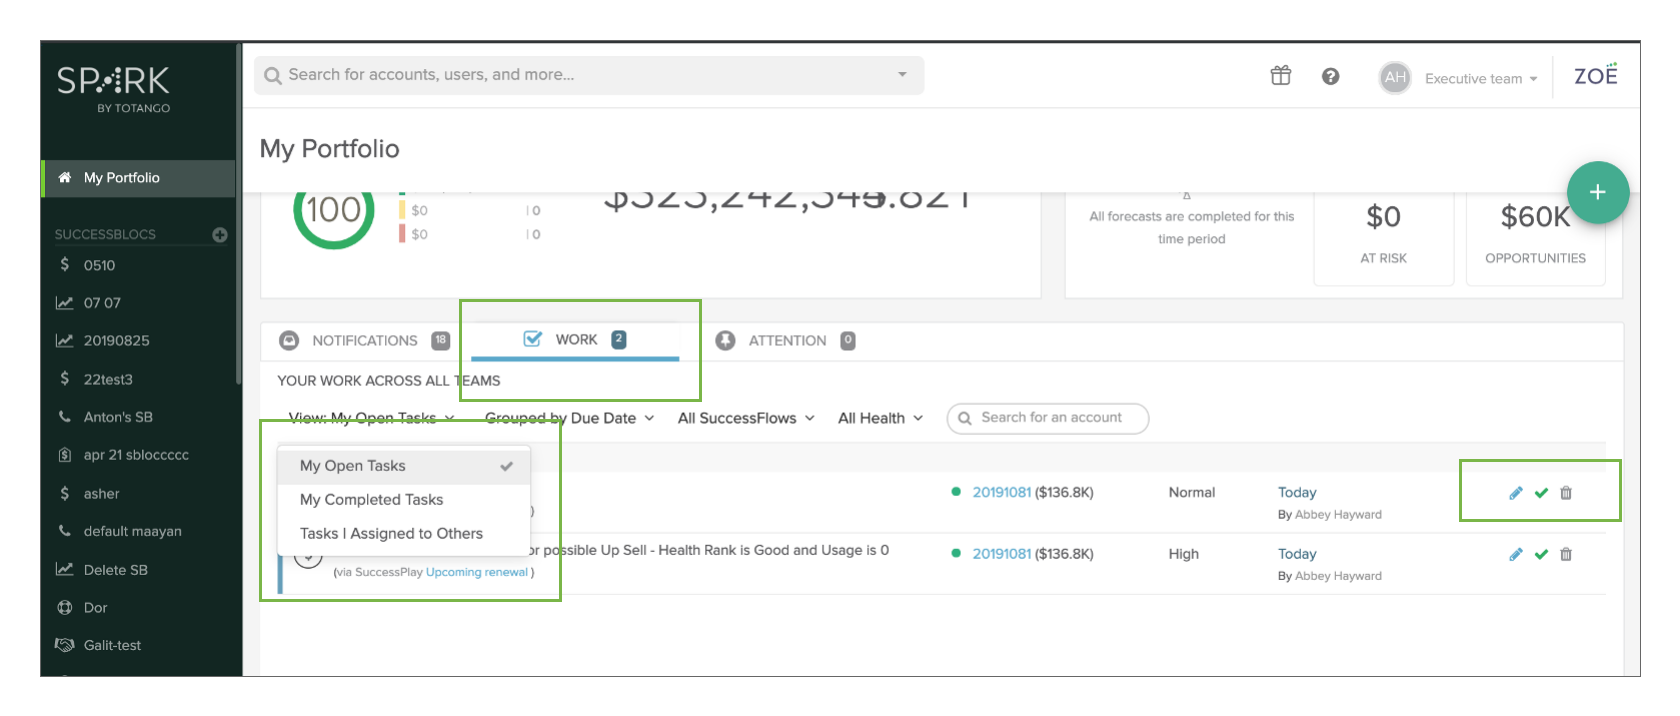Click the phone icon beside default maayan

(65, 531)
